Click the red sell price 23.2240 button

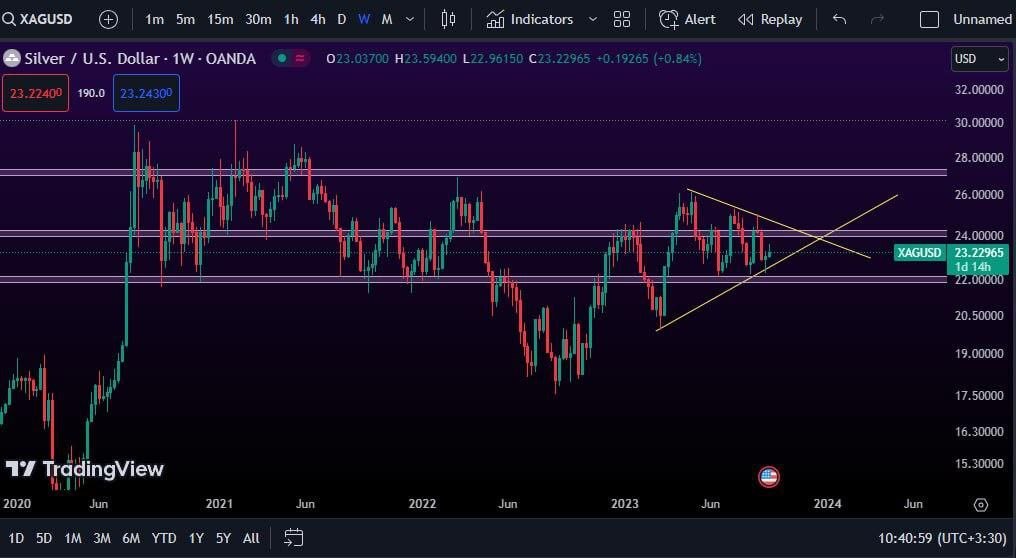[x=35, y=93]
